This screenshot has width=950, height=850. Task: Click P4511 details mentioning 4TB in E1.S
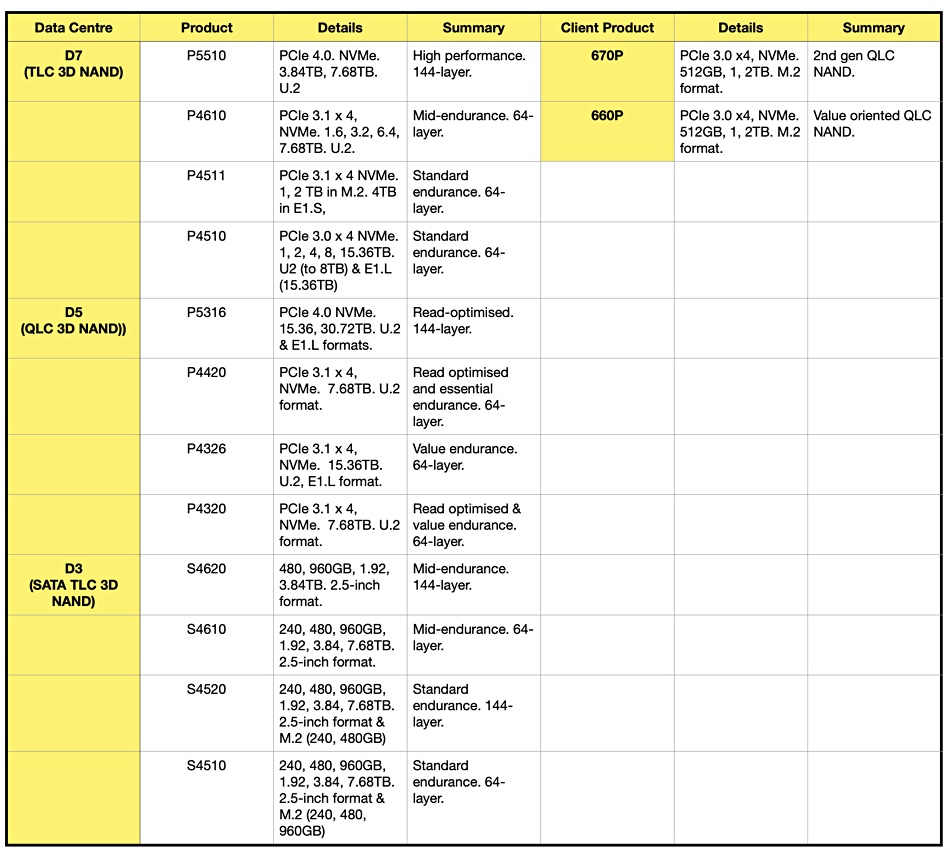[x=340, y=191]
